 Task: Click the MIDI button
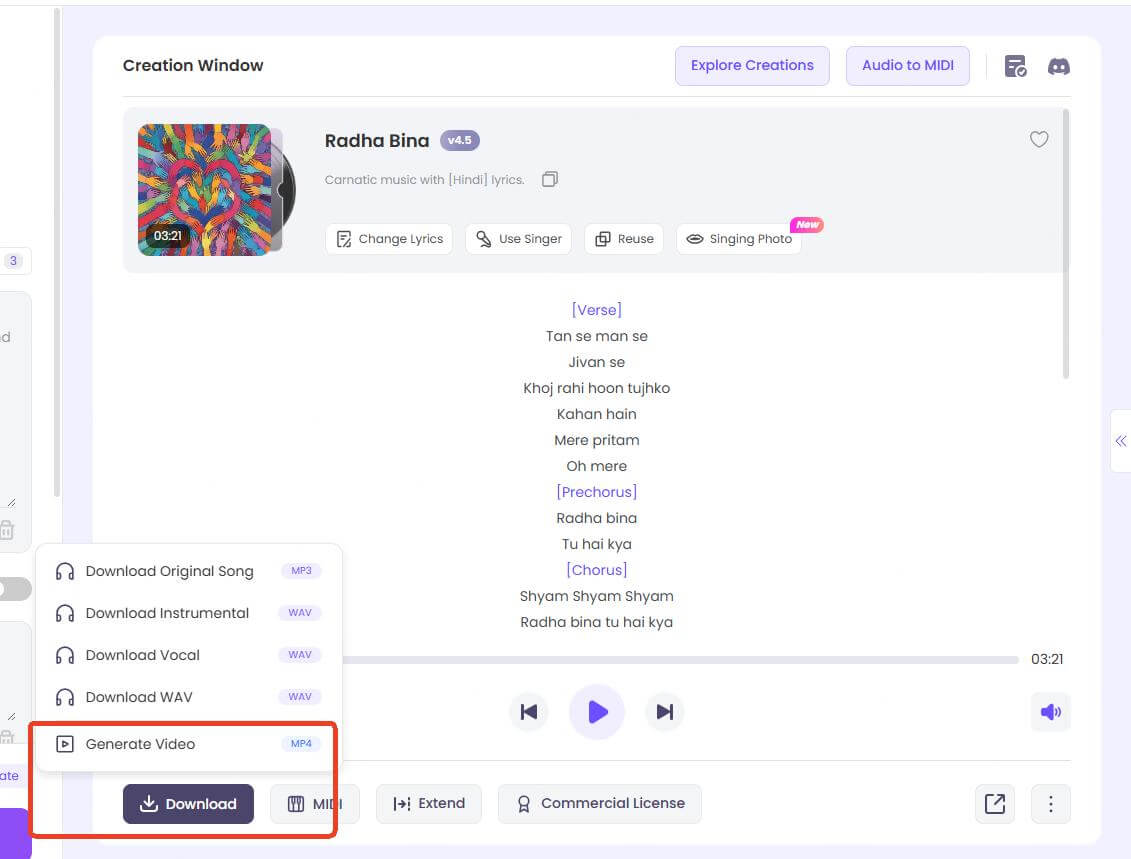314,803
